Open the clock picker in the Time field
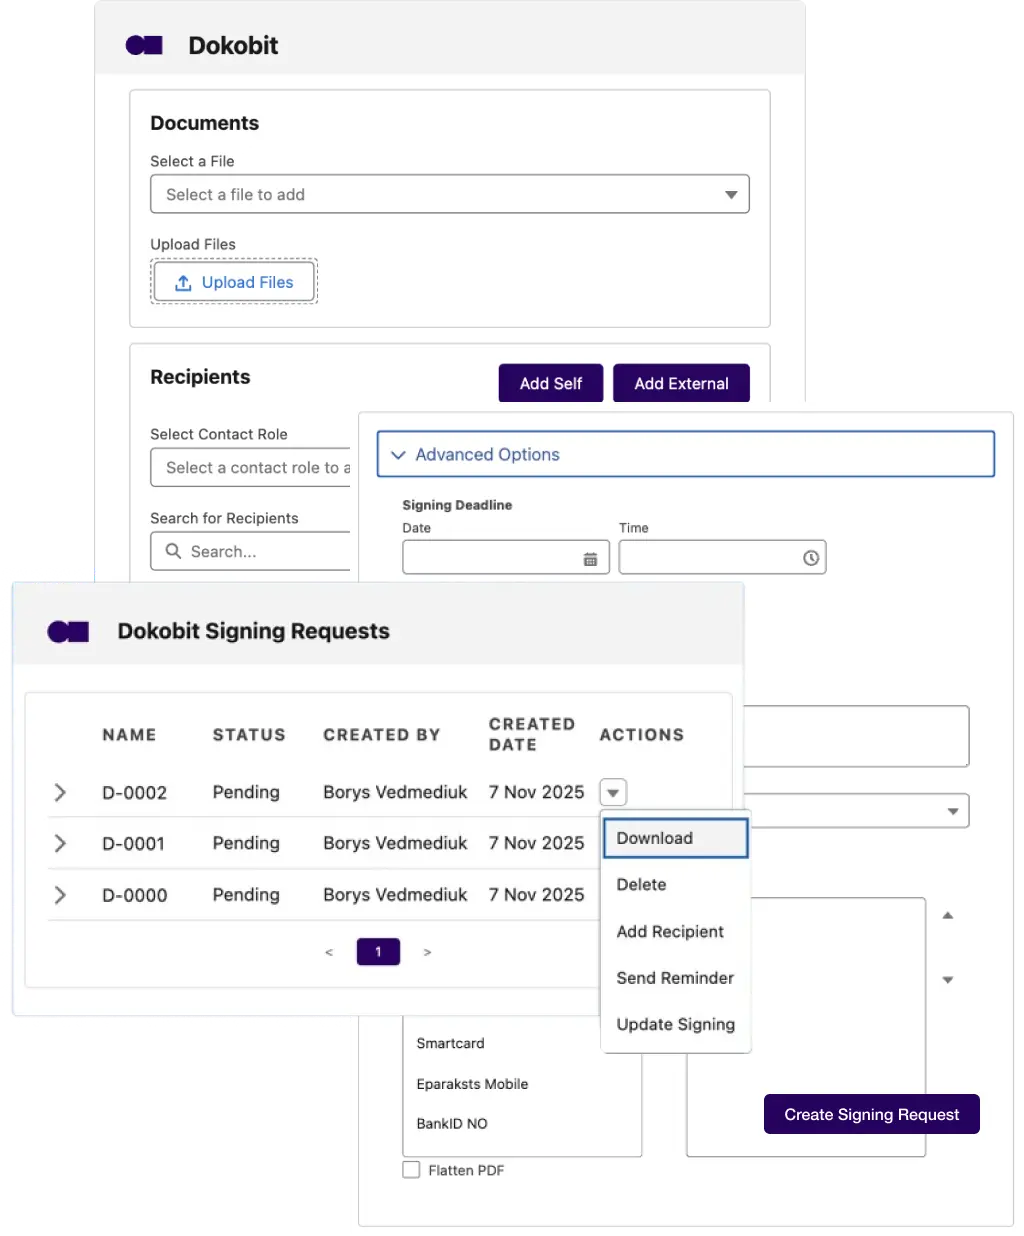Screen dimensions: 1024x1236 [811, 558]
